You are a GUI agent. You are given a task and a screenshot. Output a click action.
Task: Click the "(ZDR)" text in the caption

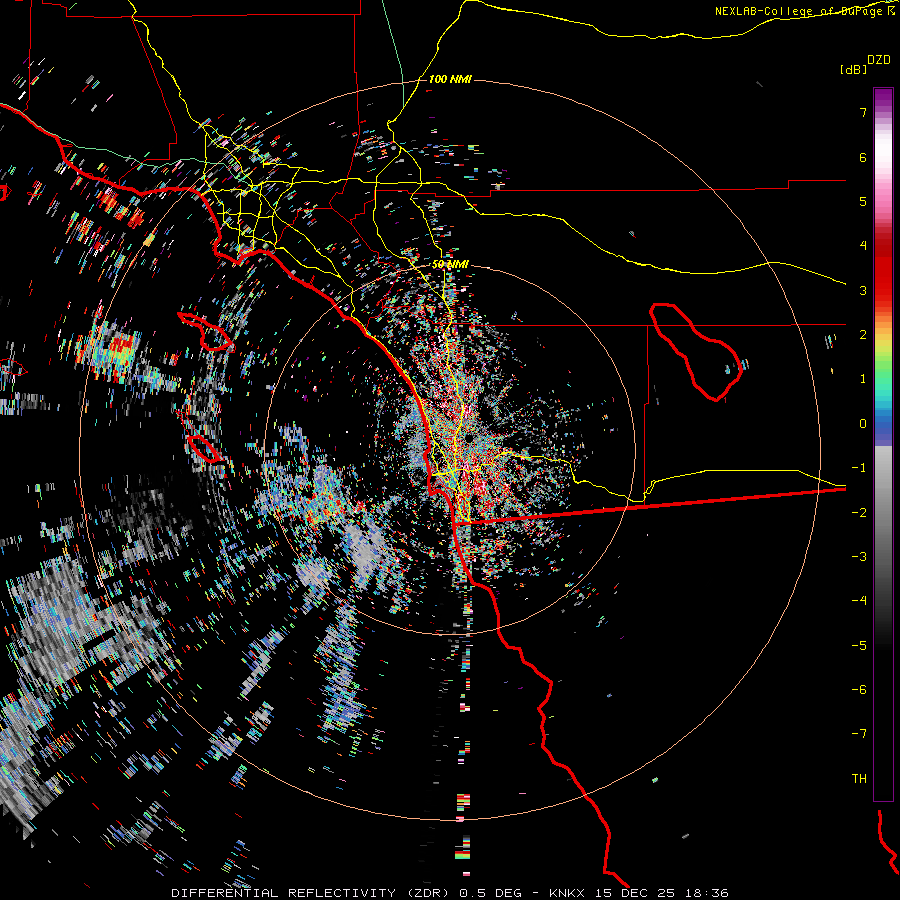(x=430, y=893)
